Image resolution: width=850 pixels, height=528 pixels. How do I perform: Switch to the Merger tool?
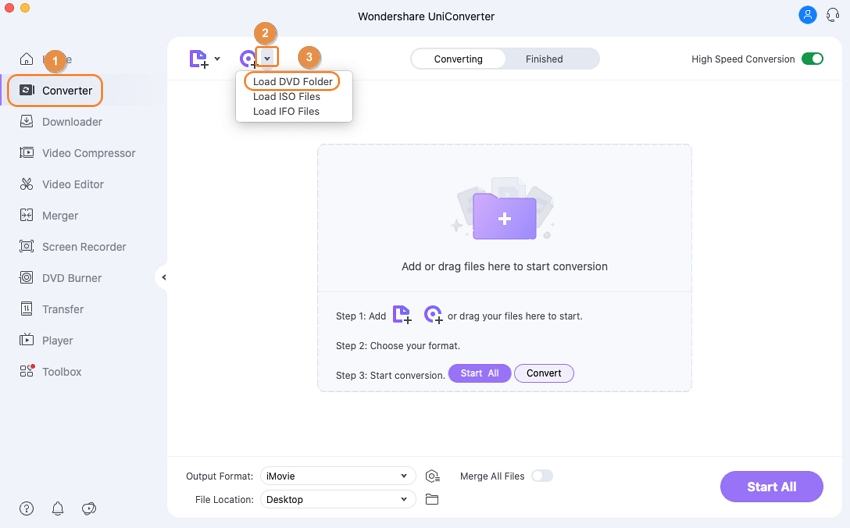(x=60, y=216)
